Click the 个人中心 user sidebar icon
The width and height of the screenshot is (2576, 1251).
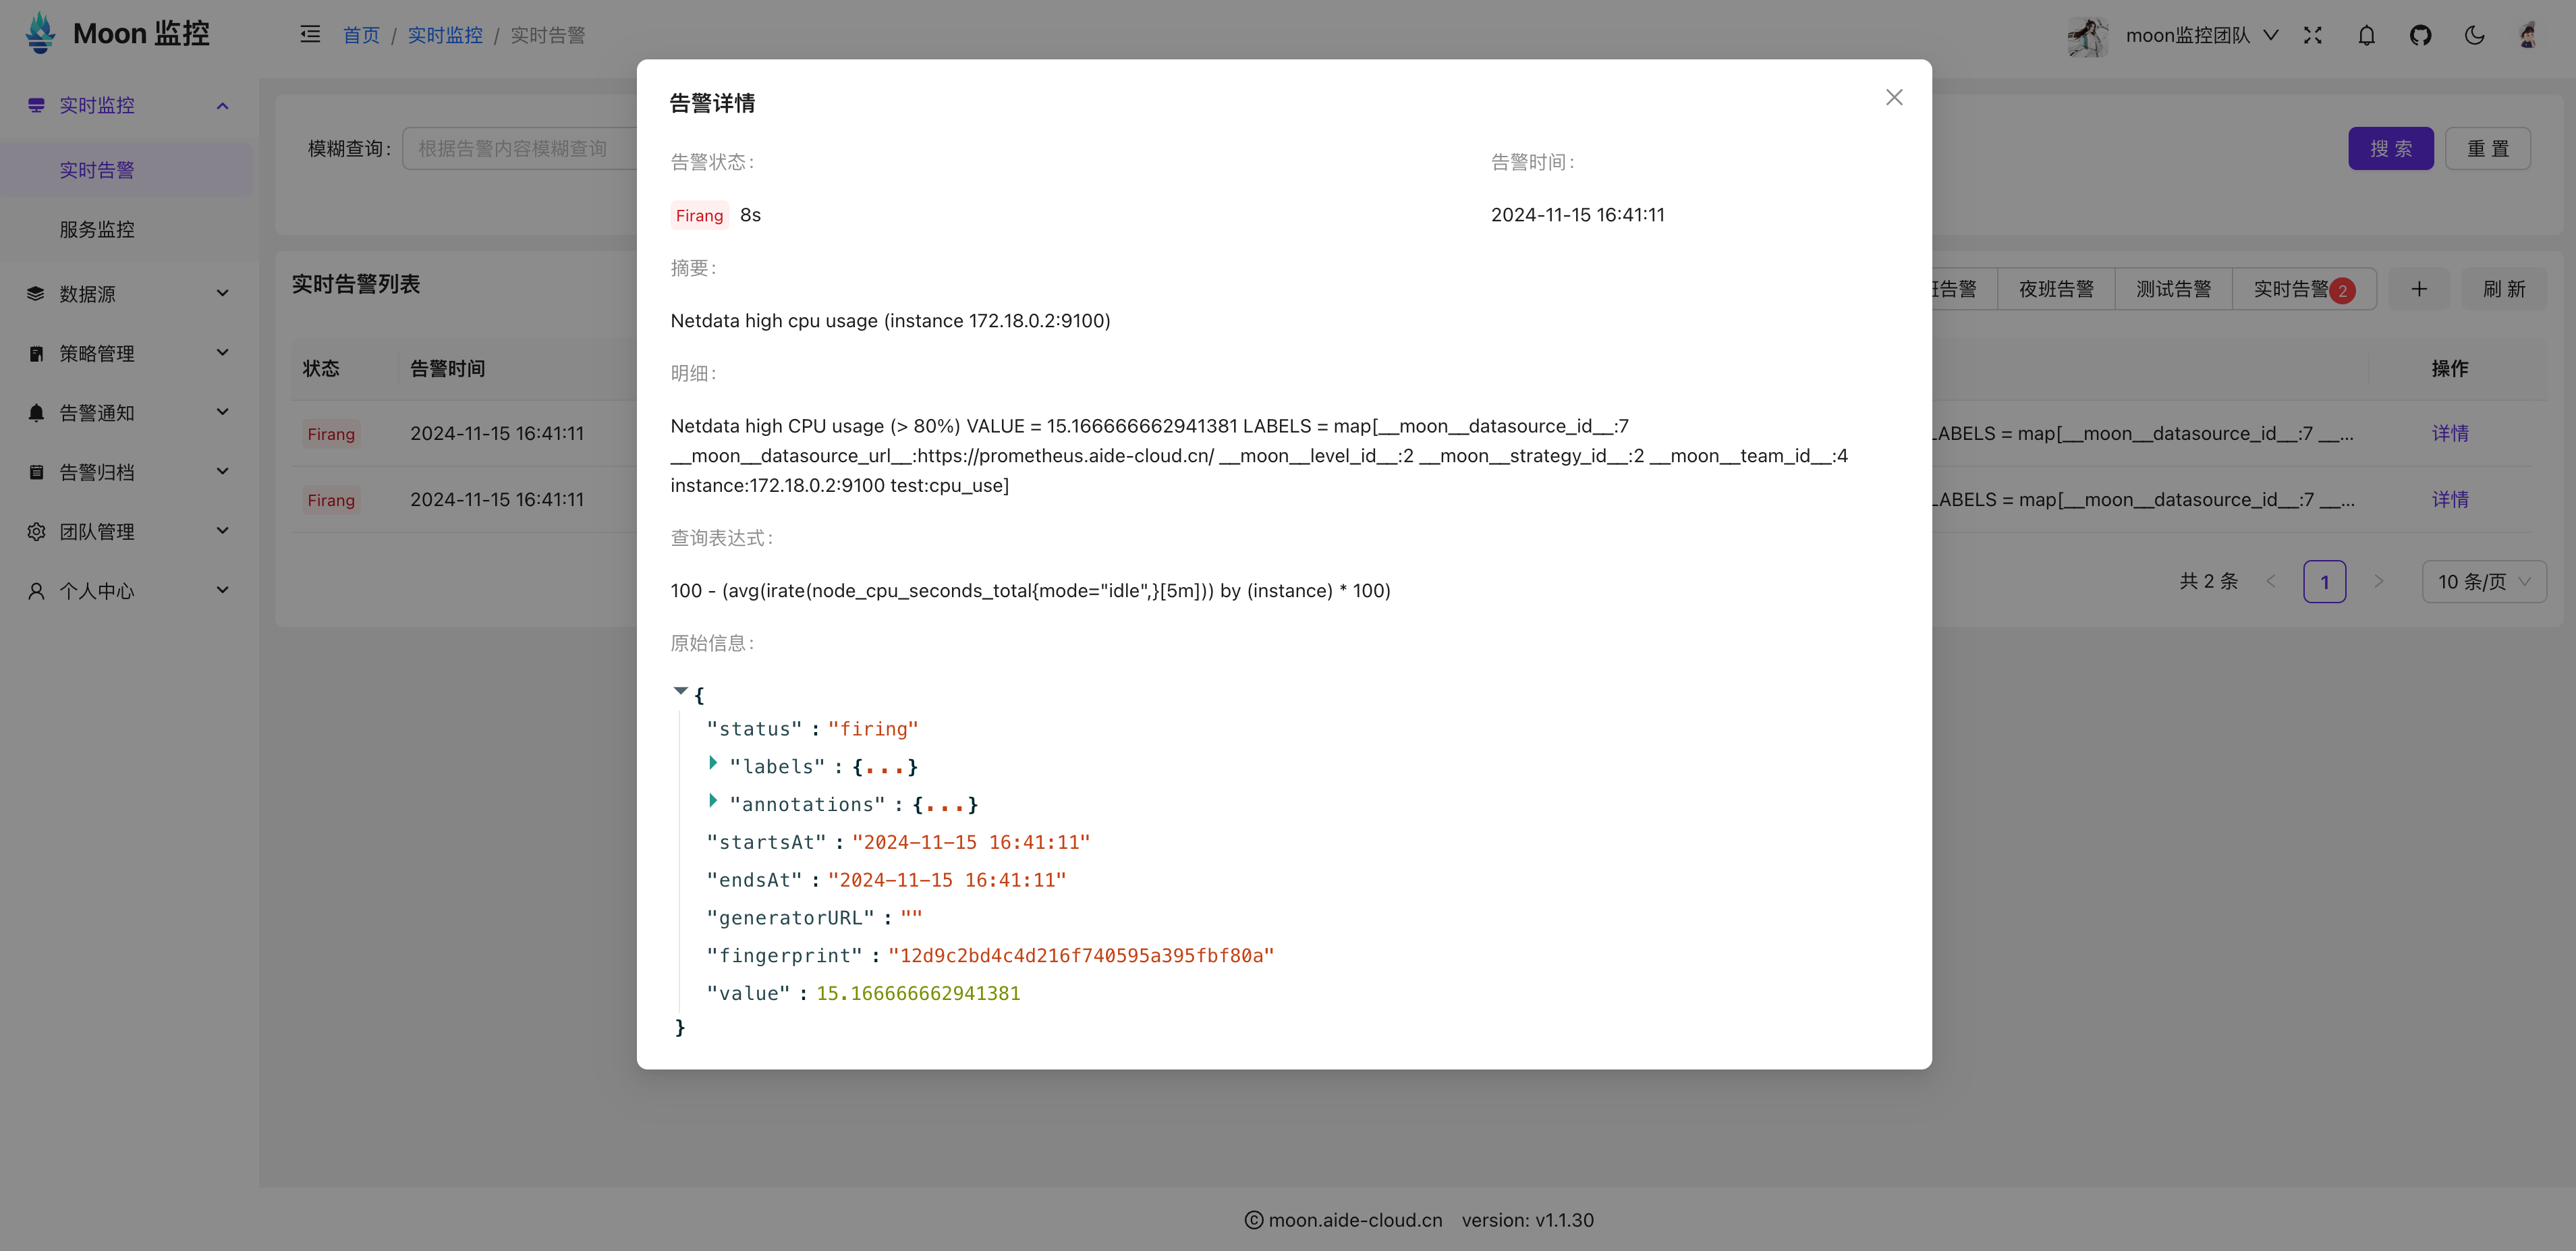(36, 591)
